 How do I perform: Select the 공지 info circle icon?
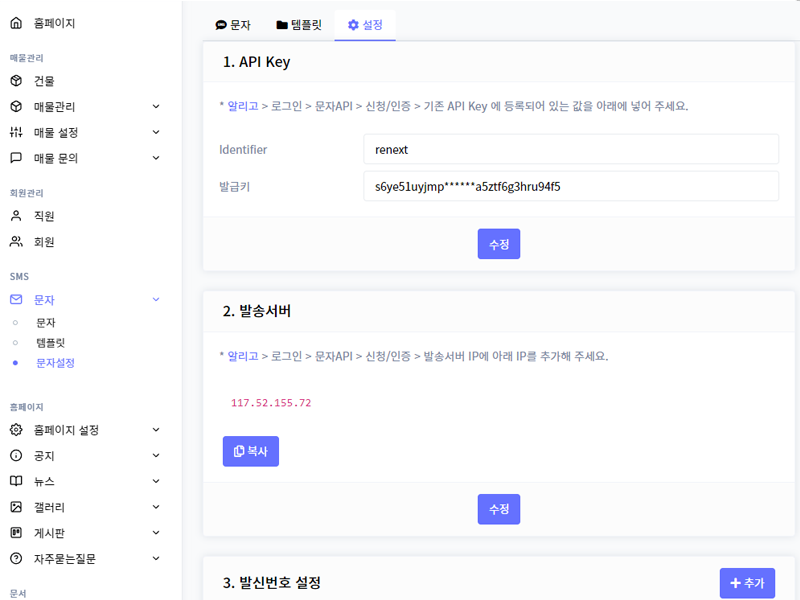[16, 456]
